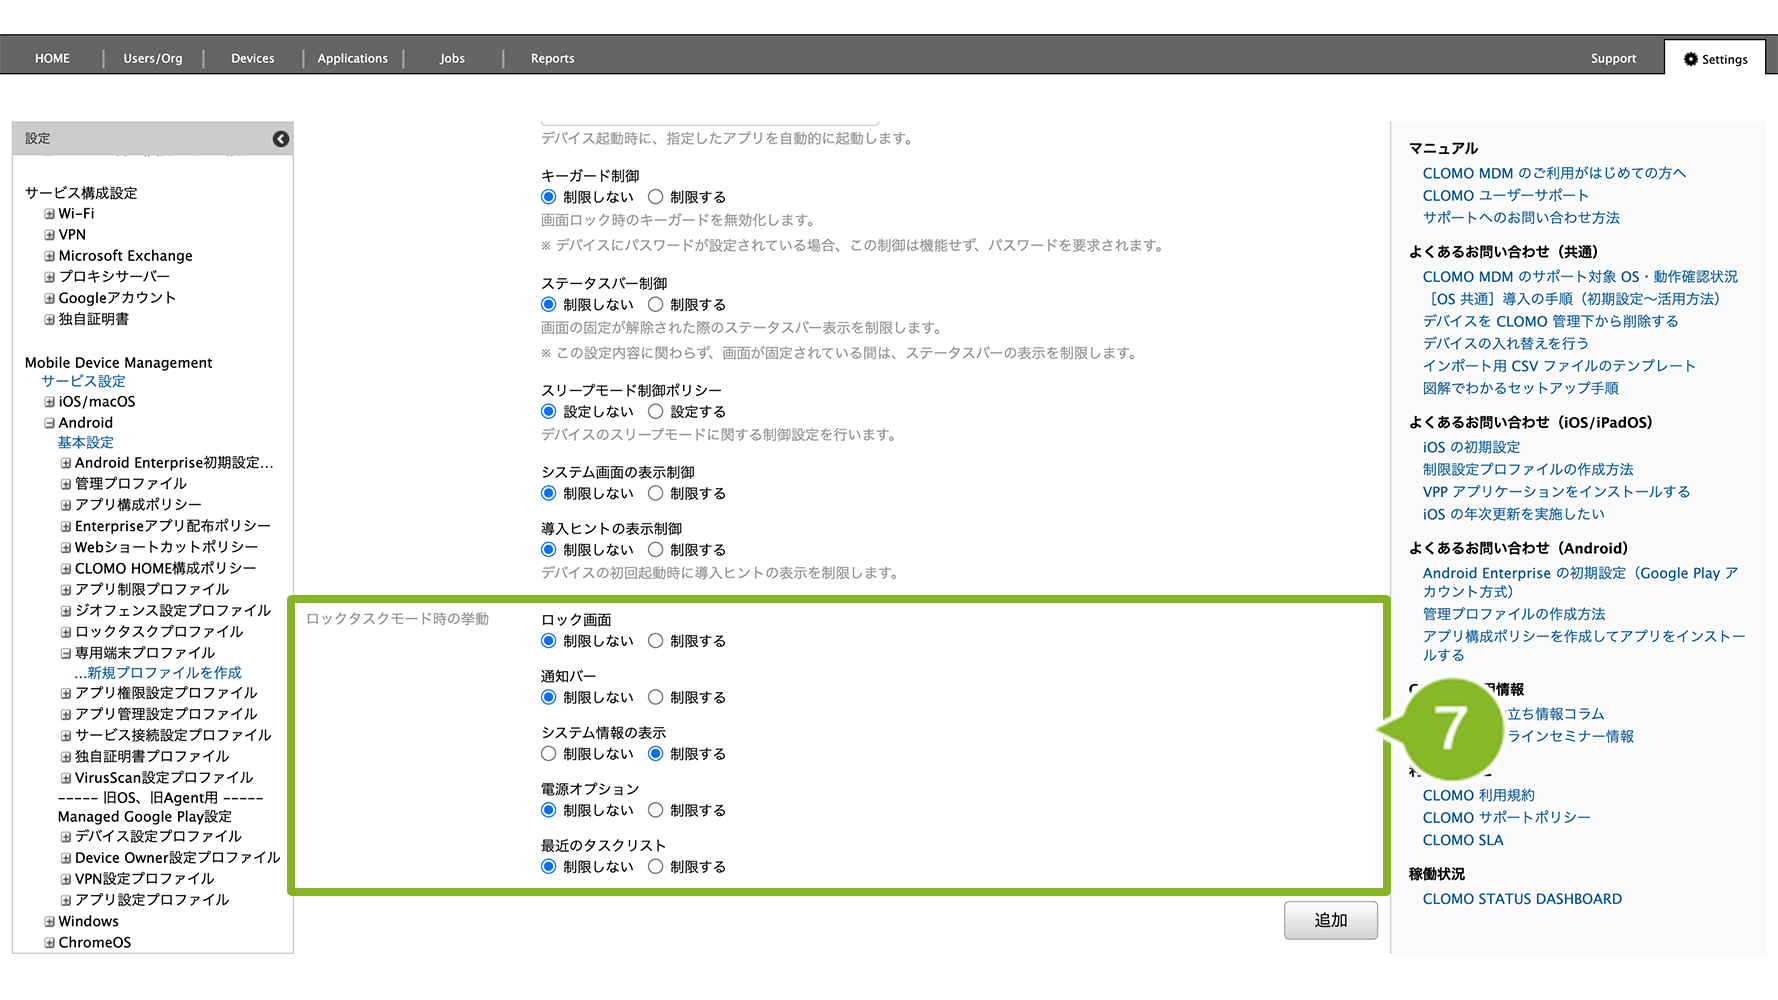Expand the Wi-Fi tree node

coord(49,214)
